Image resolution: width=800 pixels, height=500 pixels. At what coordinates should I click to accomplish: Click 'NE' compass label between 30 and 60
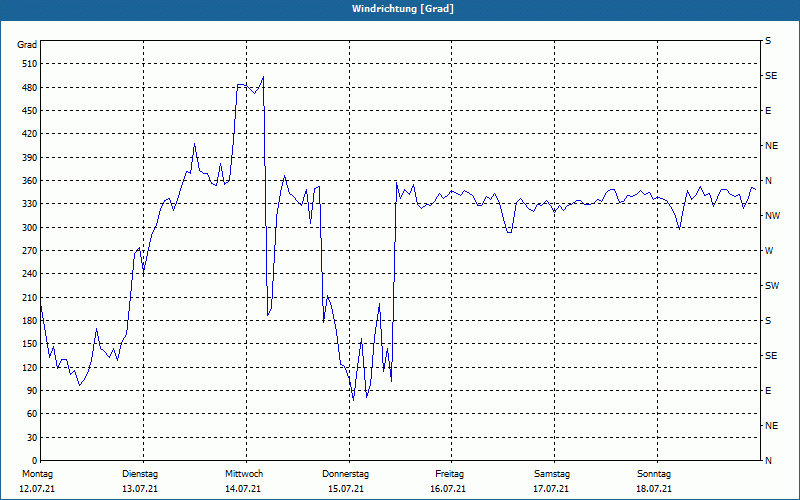point(771,426)
